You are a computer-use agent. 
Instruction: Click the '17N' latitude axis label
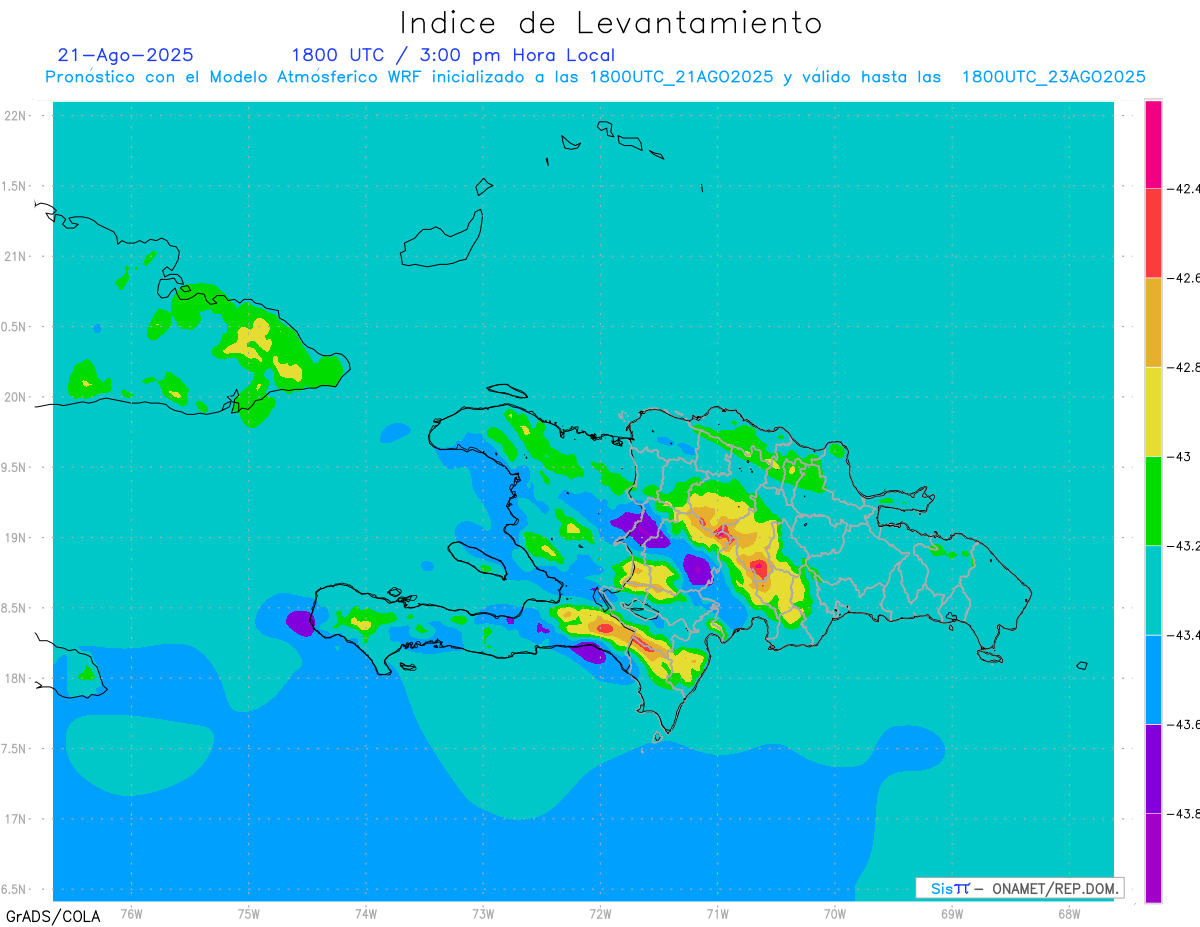click(x=16, y=819)
